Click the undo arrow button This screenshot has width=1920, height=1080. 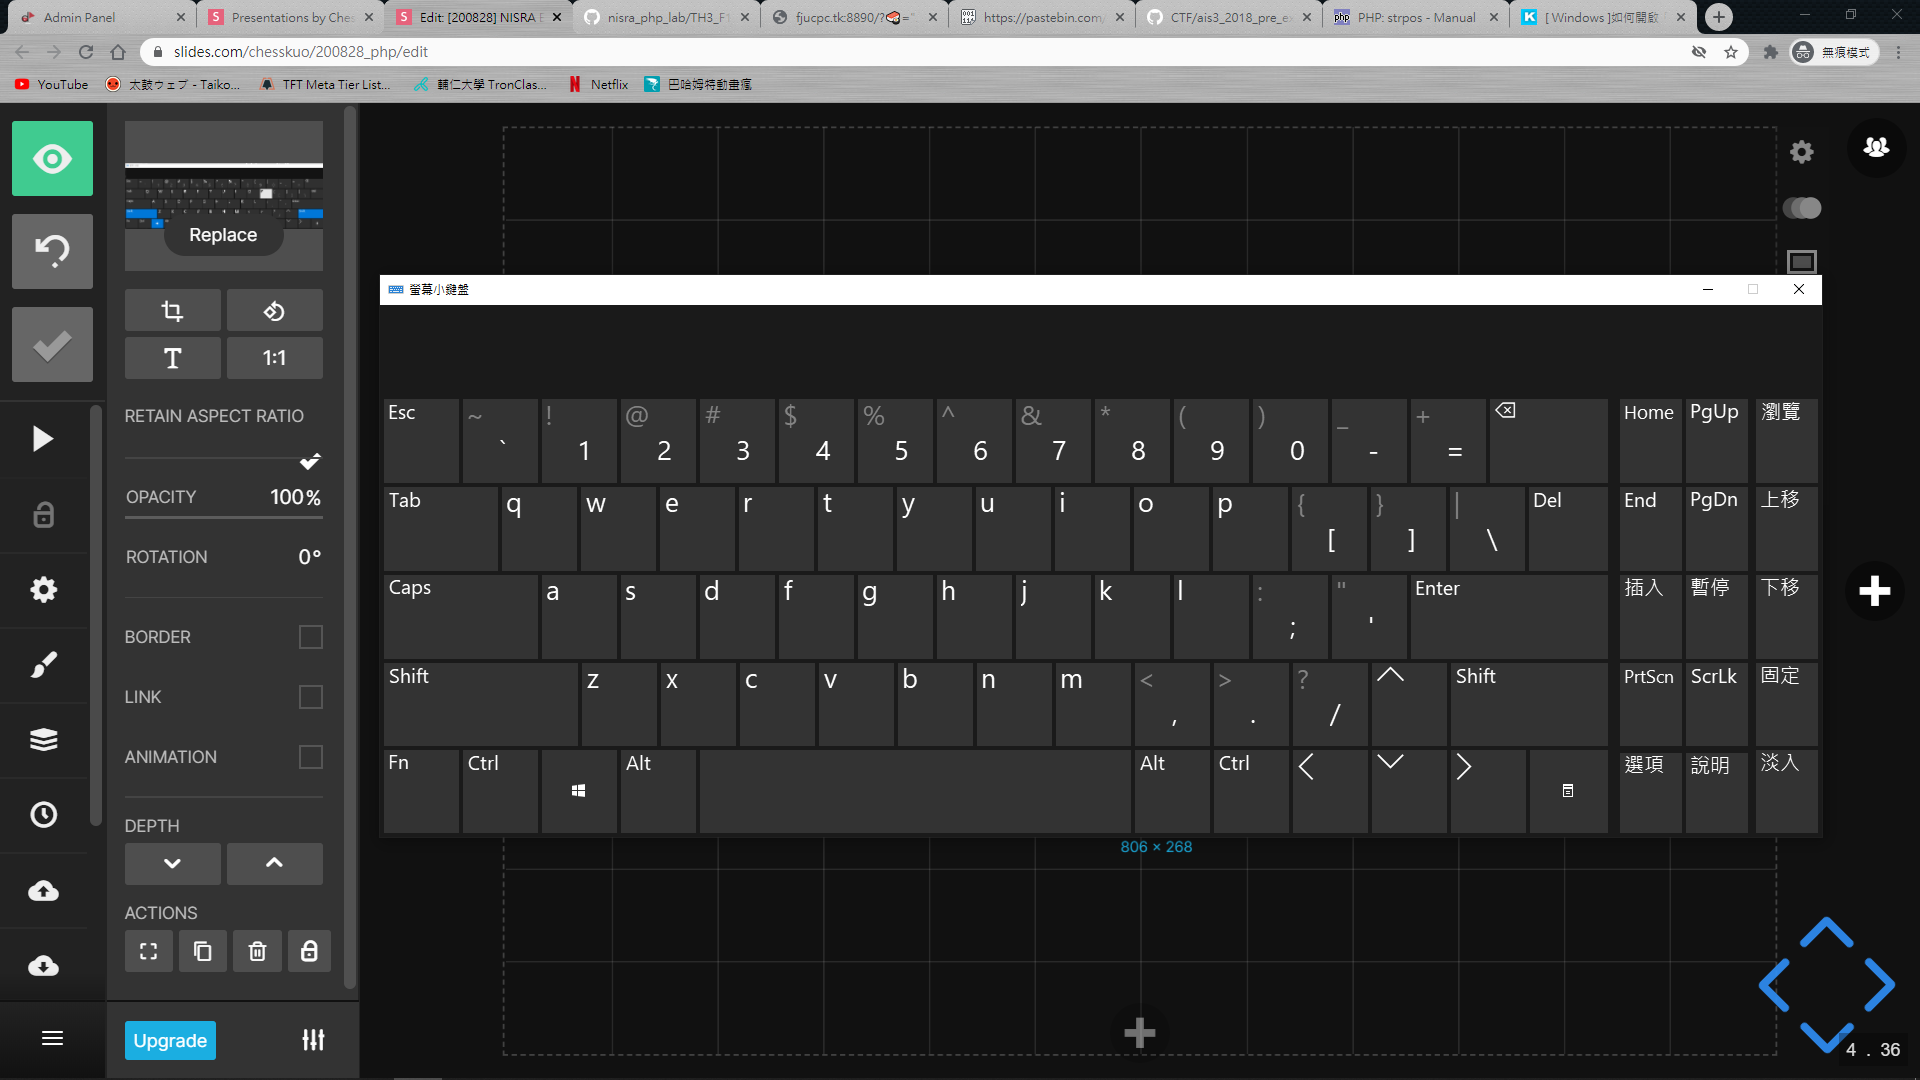[52, 251]
